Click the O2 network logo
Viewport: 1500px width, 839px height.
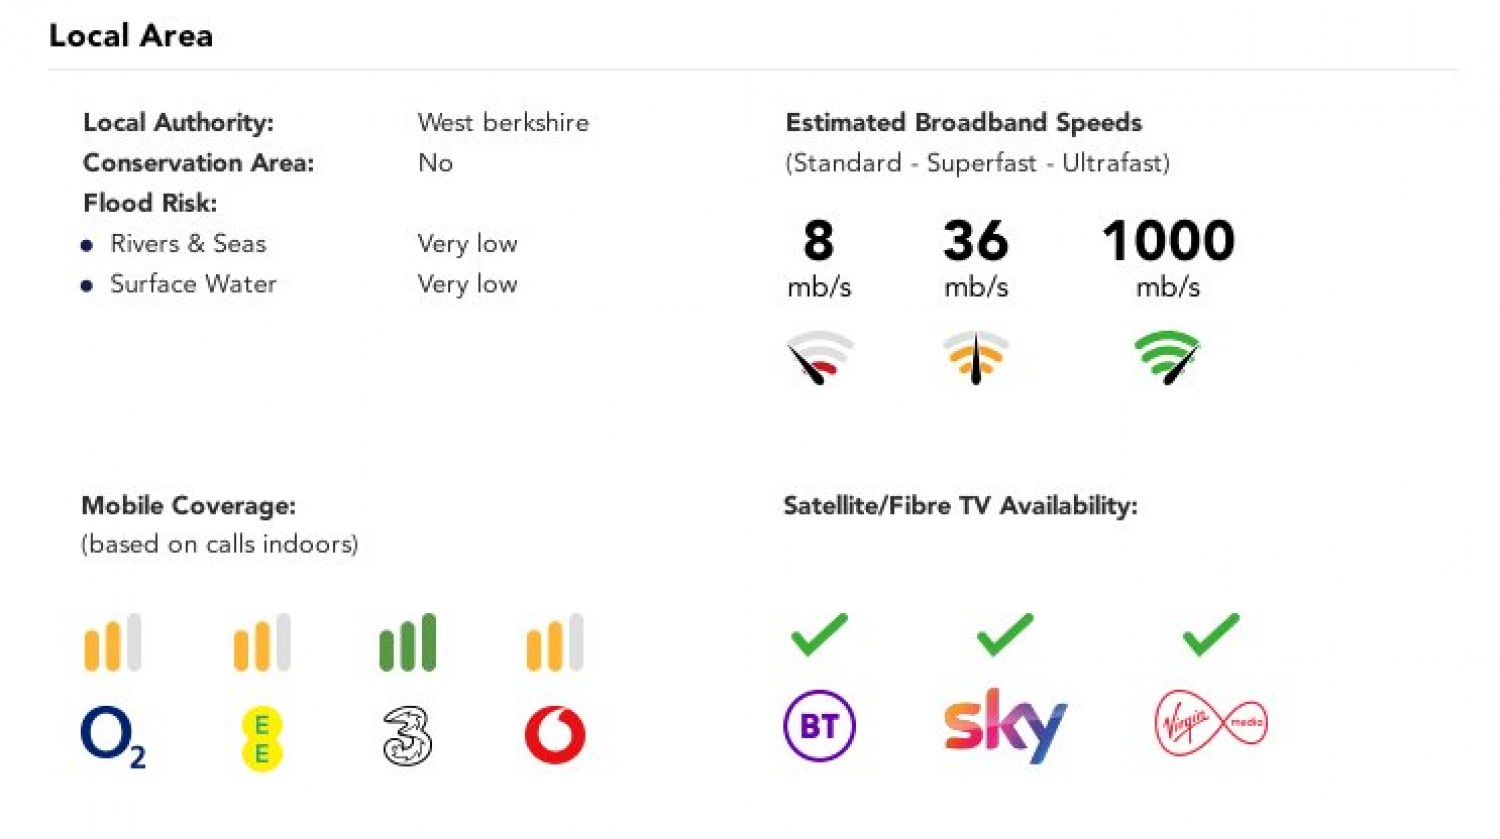click(x=112, y=736)
